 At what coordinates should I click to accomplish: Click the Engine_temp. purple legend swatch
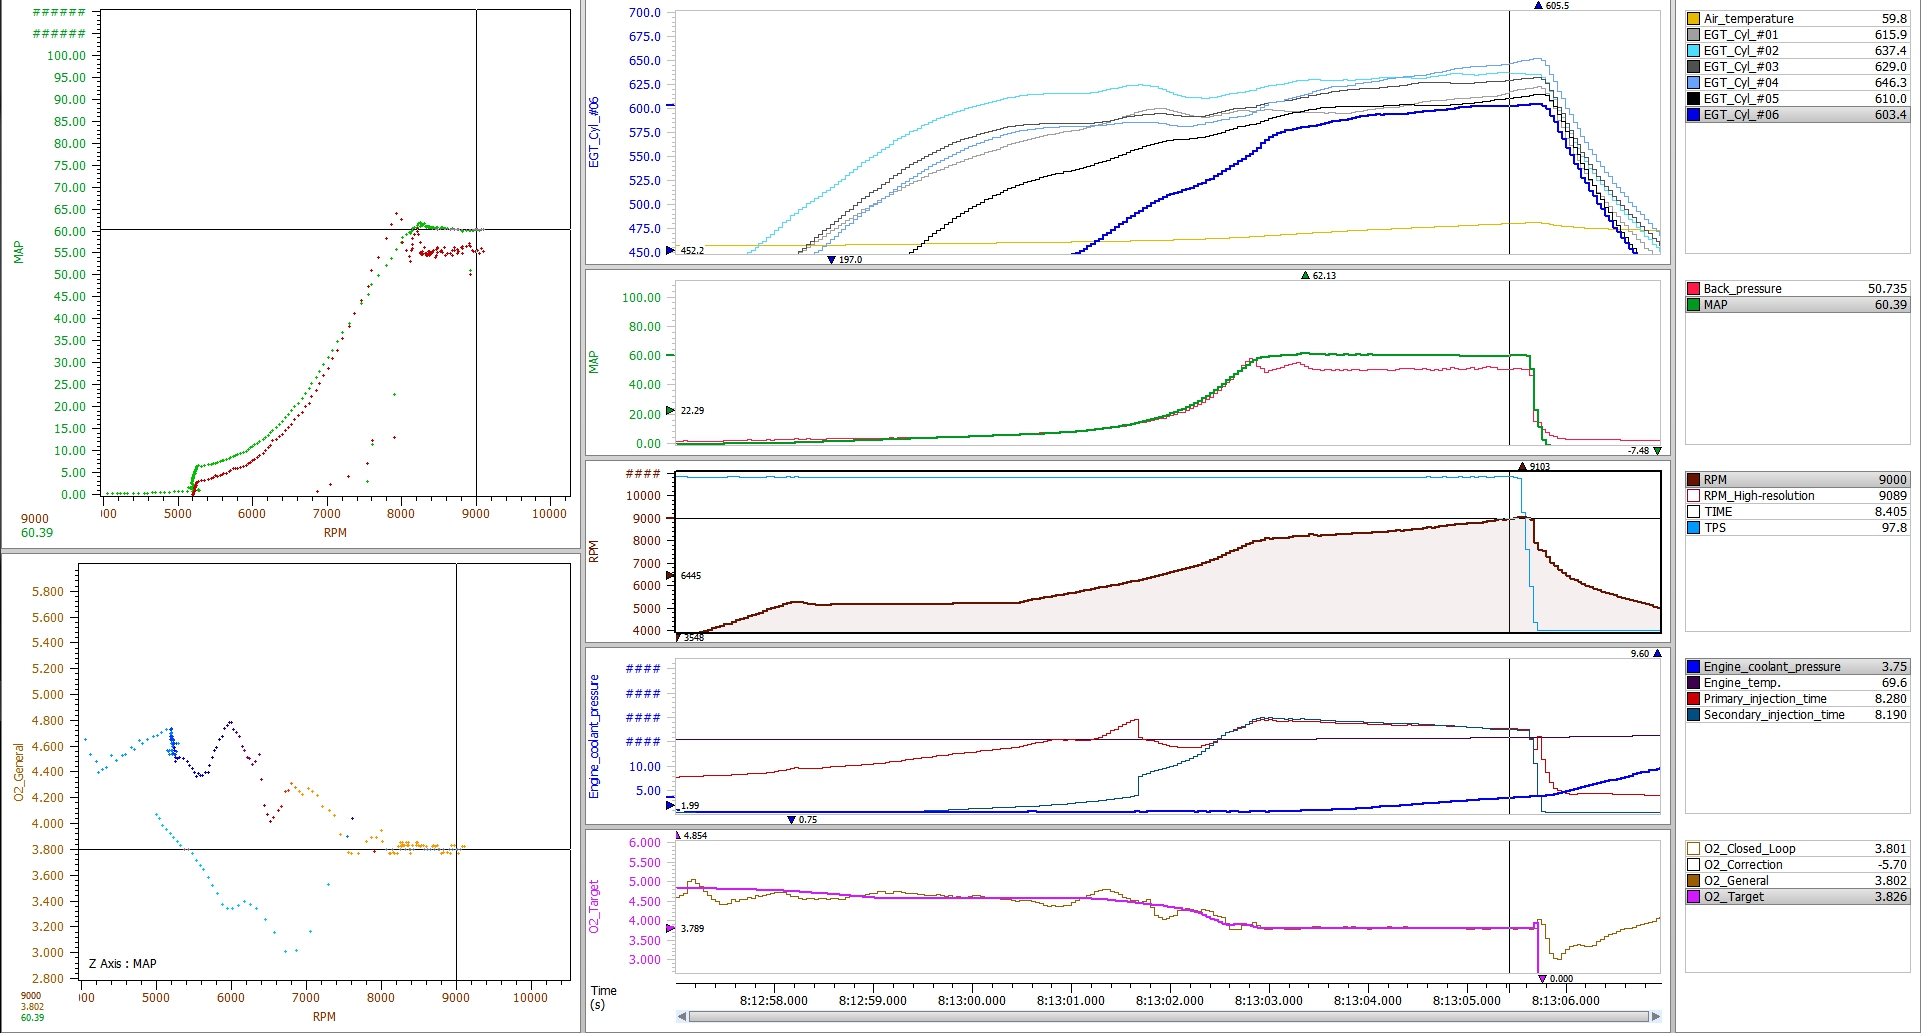pos(1693,683)
